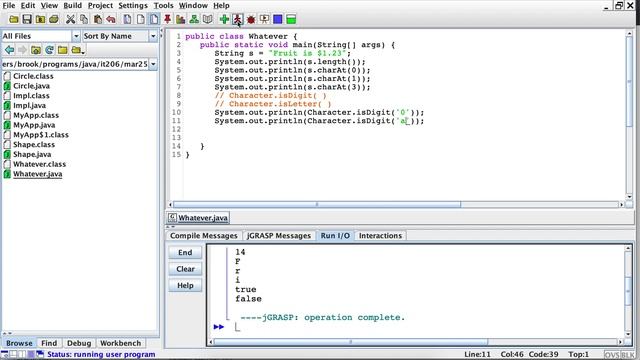Click the Open File folder icon
Image resolution: width=640 pixels, height=360 pixels.
pos(13,19)
